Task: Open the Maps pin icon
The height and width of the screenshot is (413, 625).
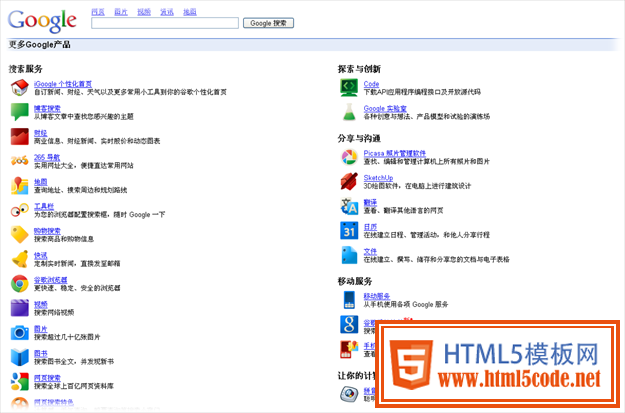Action: (x=20, y=185)
